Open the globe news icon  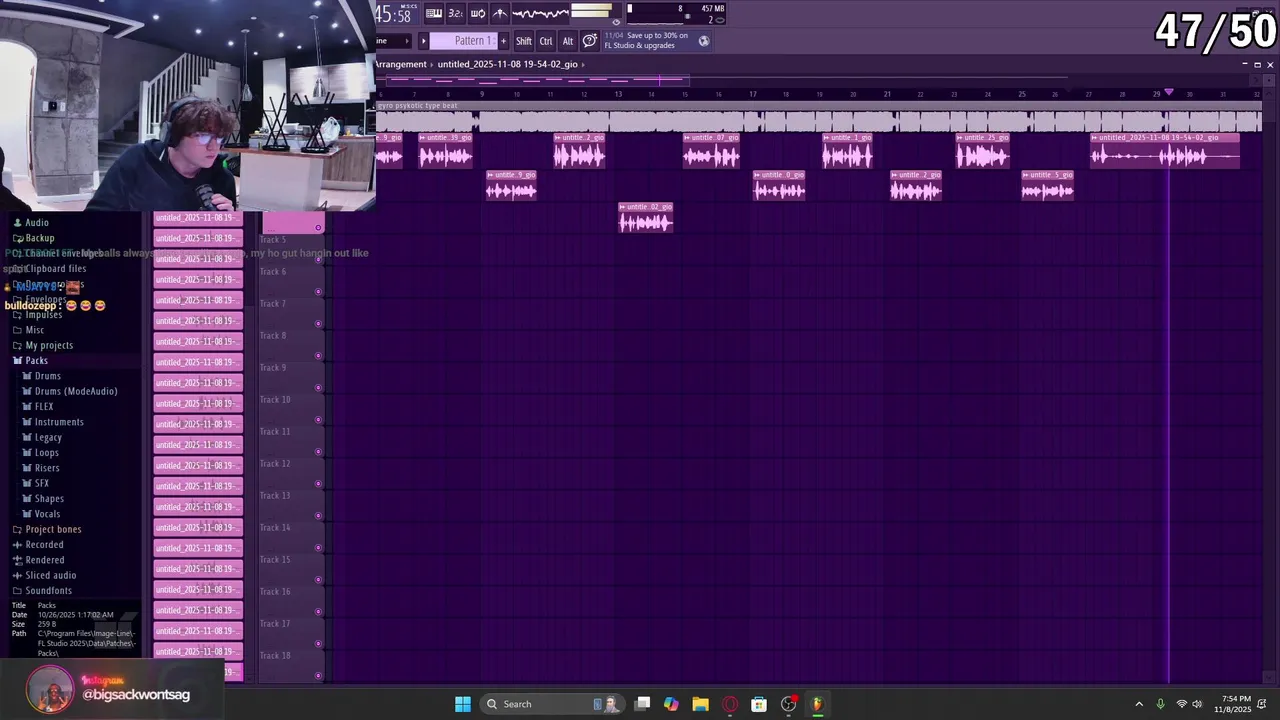tap(704, 41)
